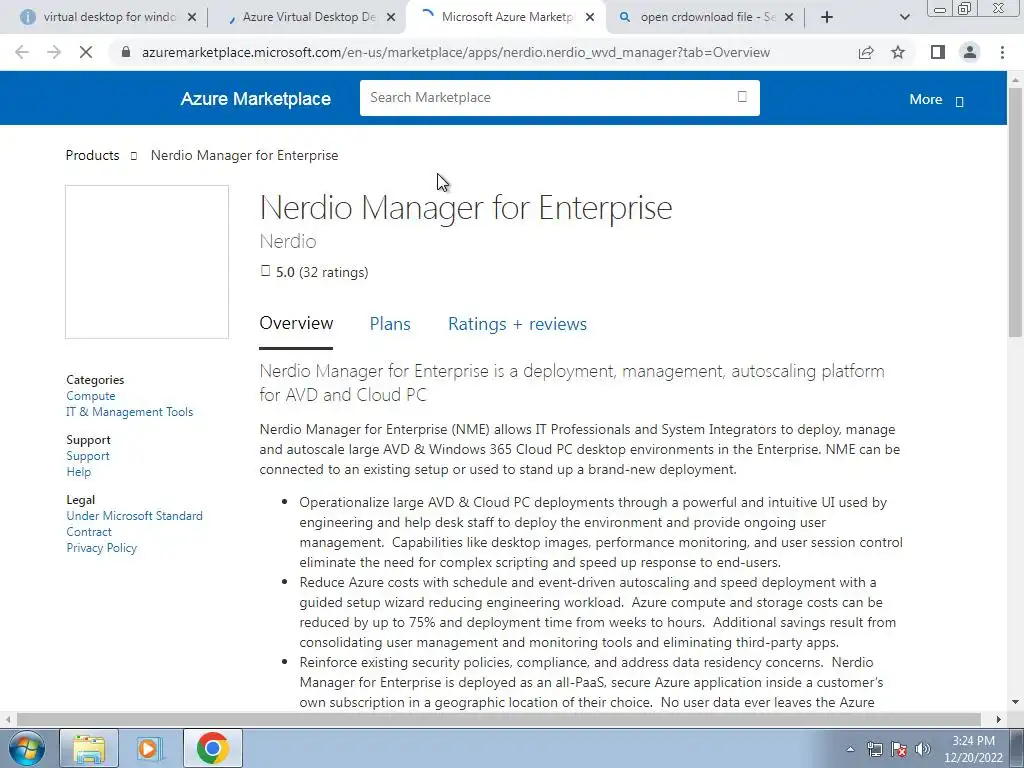Switch to Azure Virtual Desktop tab

(x=307, y=17)
